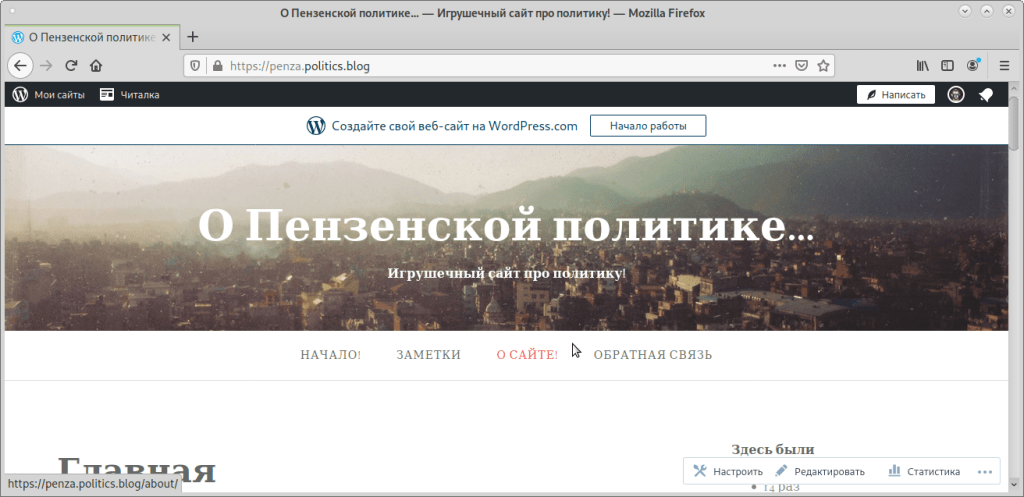Click the Начало работы button

(x=647, y=126)
